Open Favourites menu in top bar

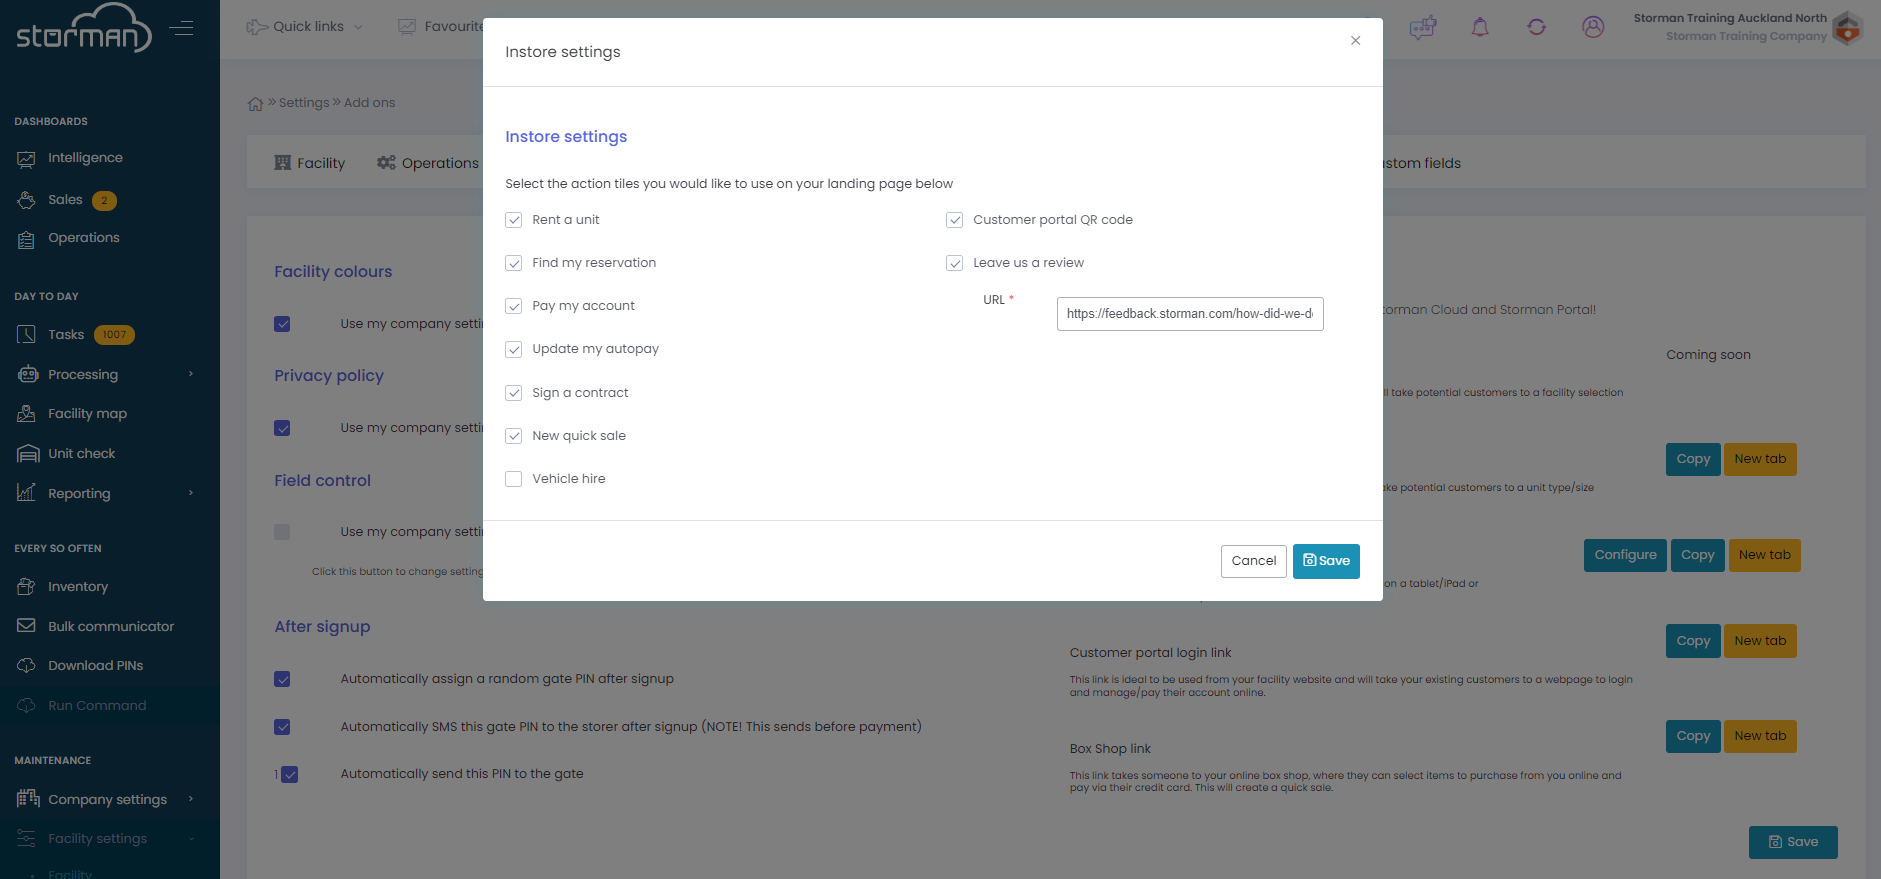pyautogui.click(x=441, y=27)
